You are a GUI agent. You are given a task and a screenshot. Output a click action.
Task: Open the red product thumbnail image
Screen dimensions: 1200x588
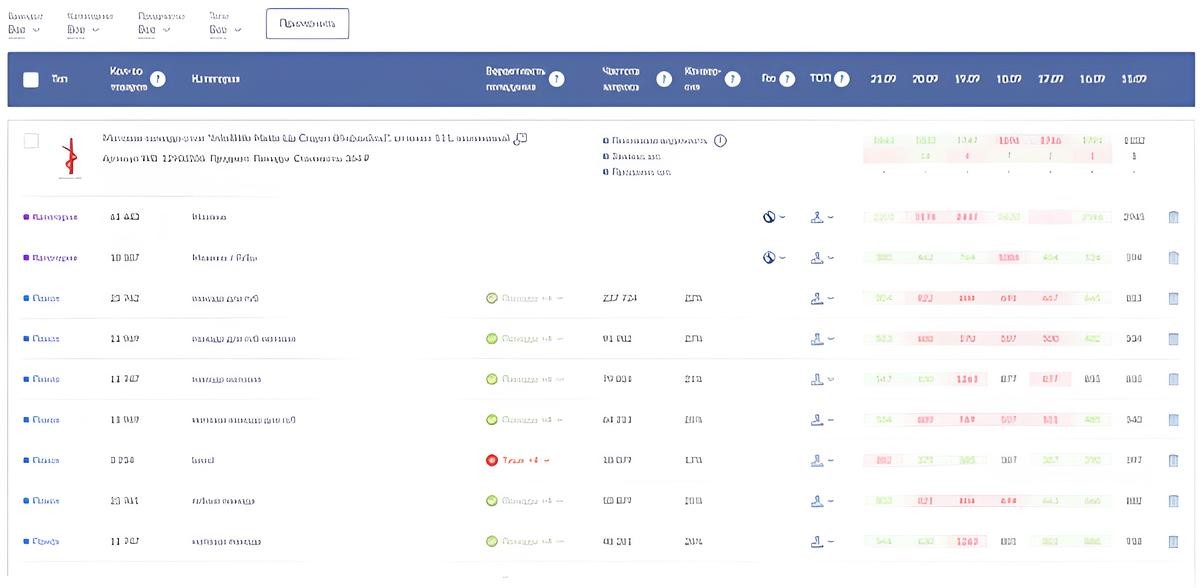[68, 160]
